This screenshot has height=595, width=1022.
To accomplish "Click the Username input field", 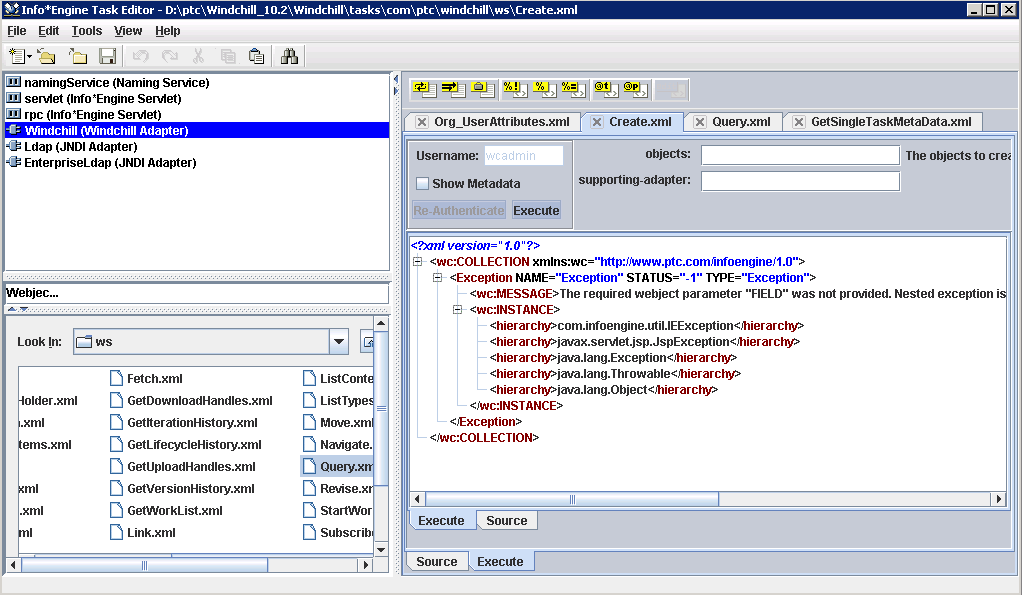I will [523, 156].
